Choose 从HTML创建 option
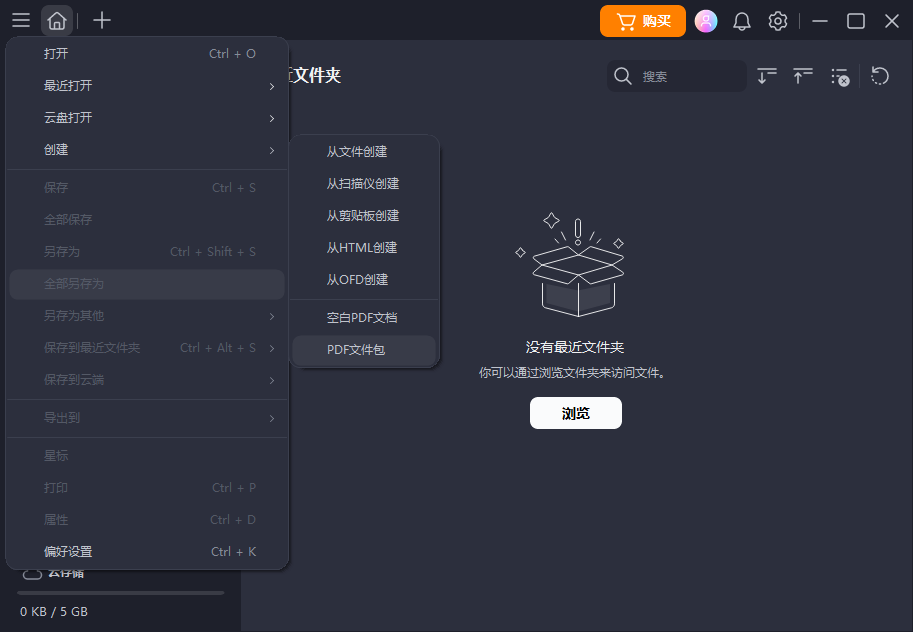Image resolution: width=913 pixels, height=632 pixels. coord(364,248)
